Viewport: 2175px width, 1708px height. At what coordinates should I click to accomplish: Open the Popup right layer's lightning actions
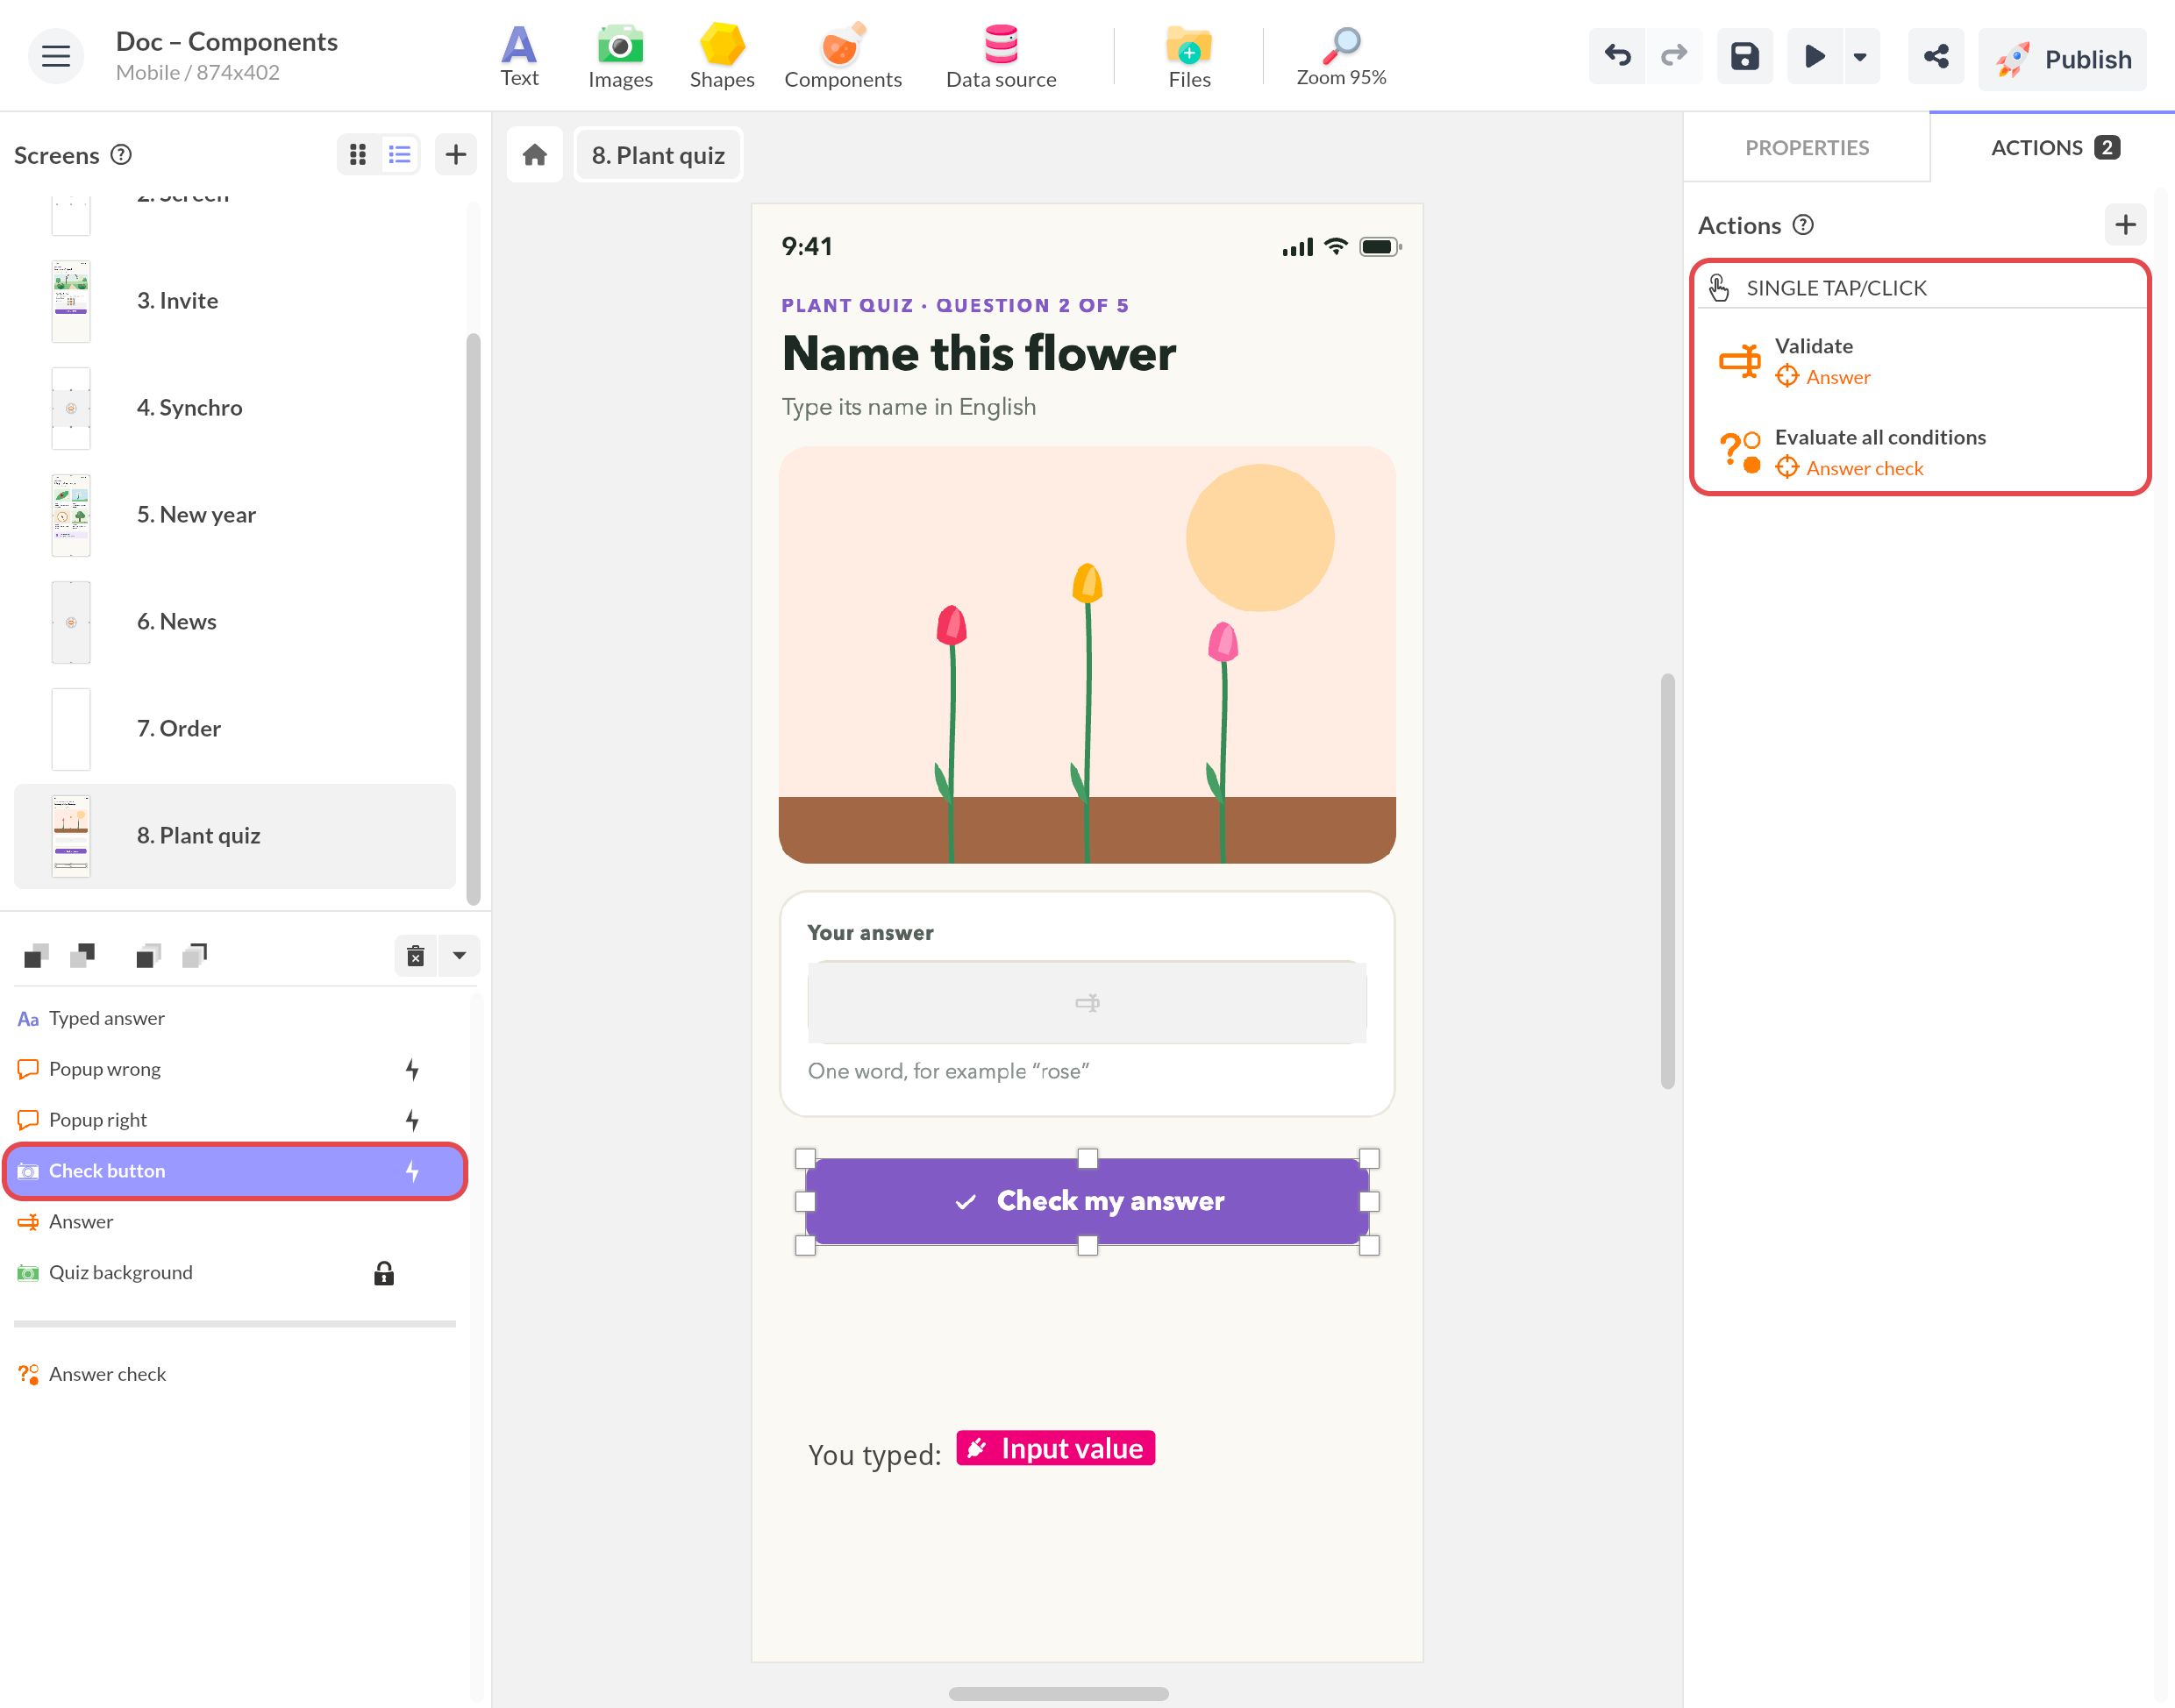click(x=412, y=1120)
